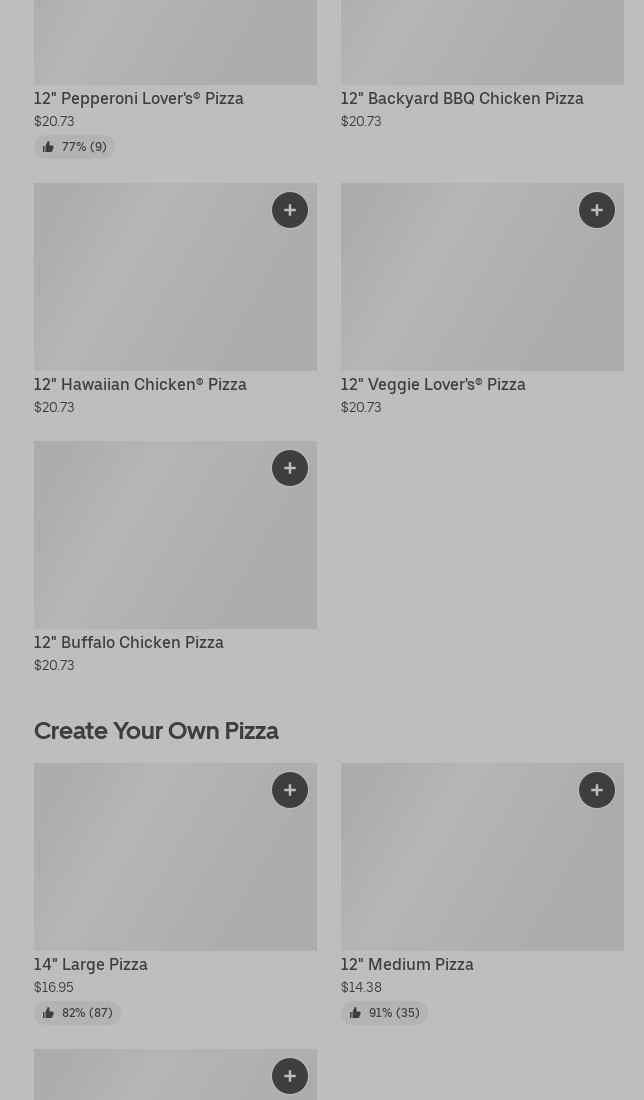644x1100 pixels.
Task: Open 12" Backyard BBQ Chicken Pizza title
Action: coord(462,99)
